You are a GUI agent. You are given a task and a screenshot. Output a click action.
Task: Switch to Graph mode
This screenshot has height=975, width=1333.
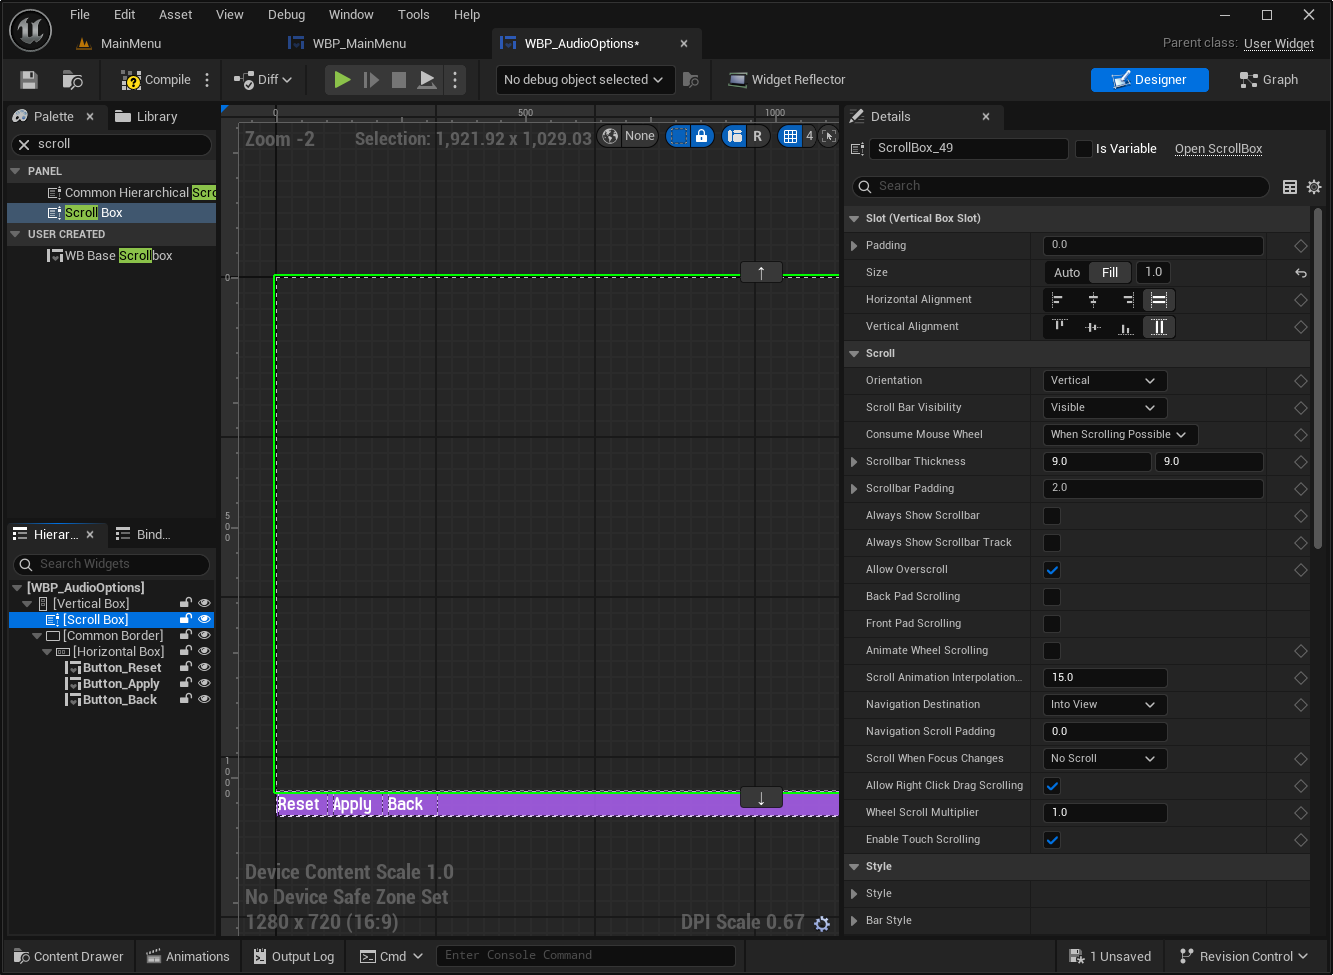click(x=1268, y=80)
